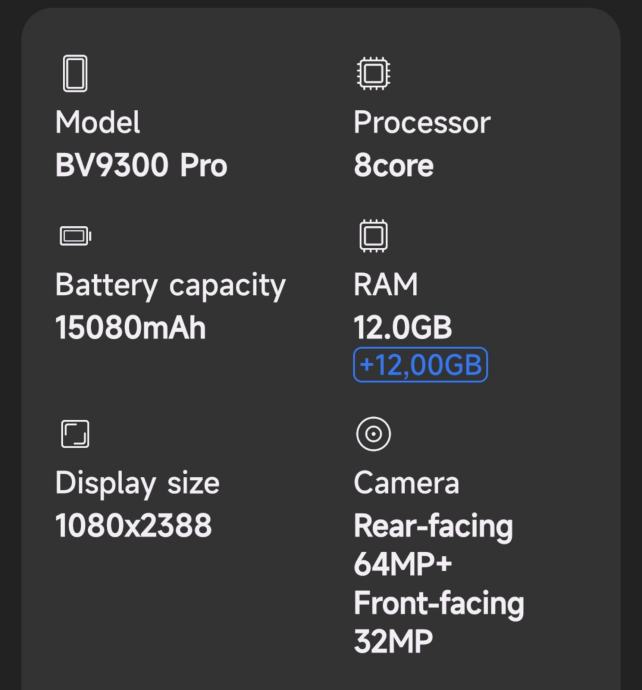Select the Camera label
642x690 pixels.
point(406,483)
